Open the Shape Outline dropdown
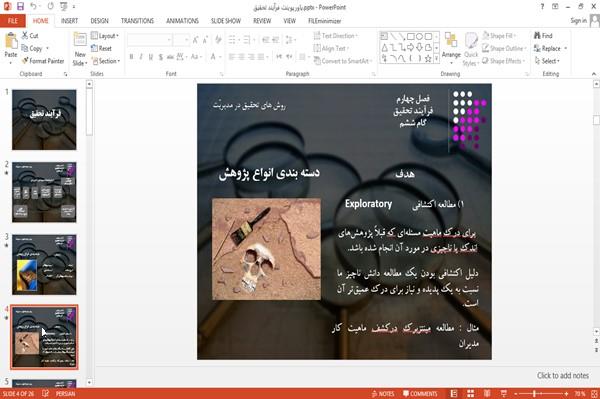The width and height of the screenshot is (600, 399). point(504,48)
